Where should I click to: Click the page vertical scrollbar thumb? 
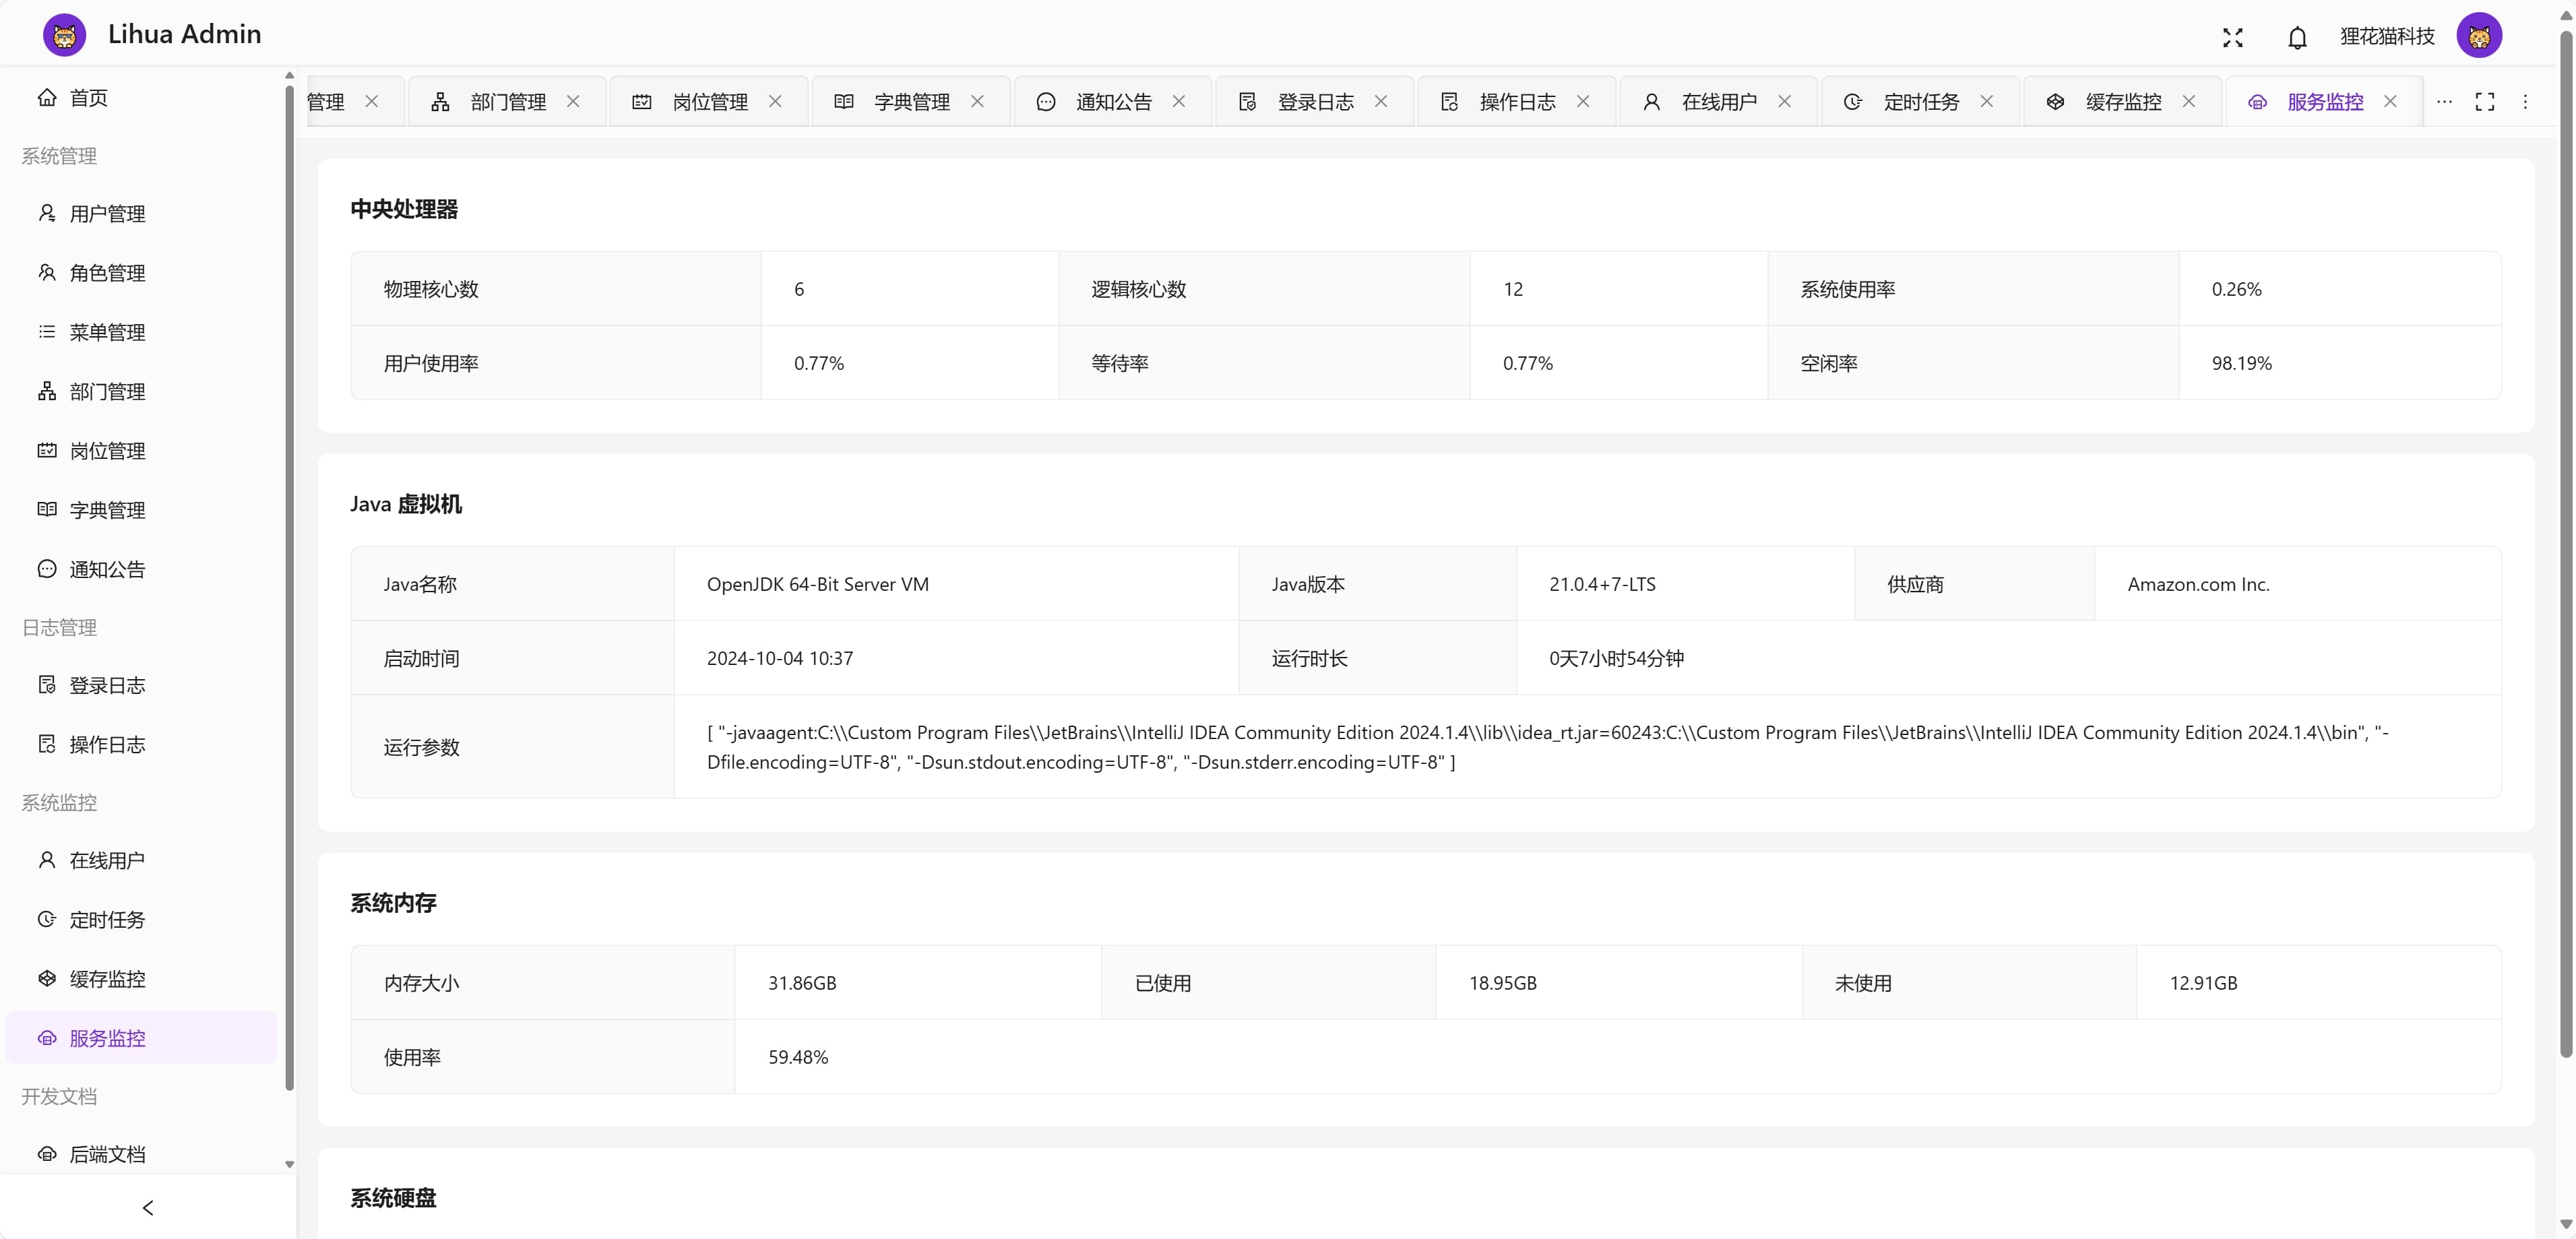2566,544
